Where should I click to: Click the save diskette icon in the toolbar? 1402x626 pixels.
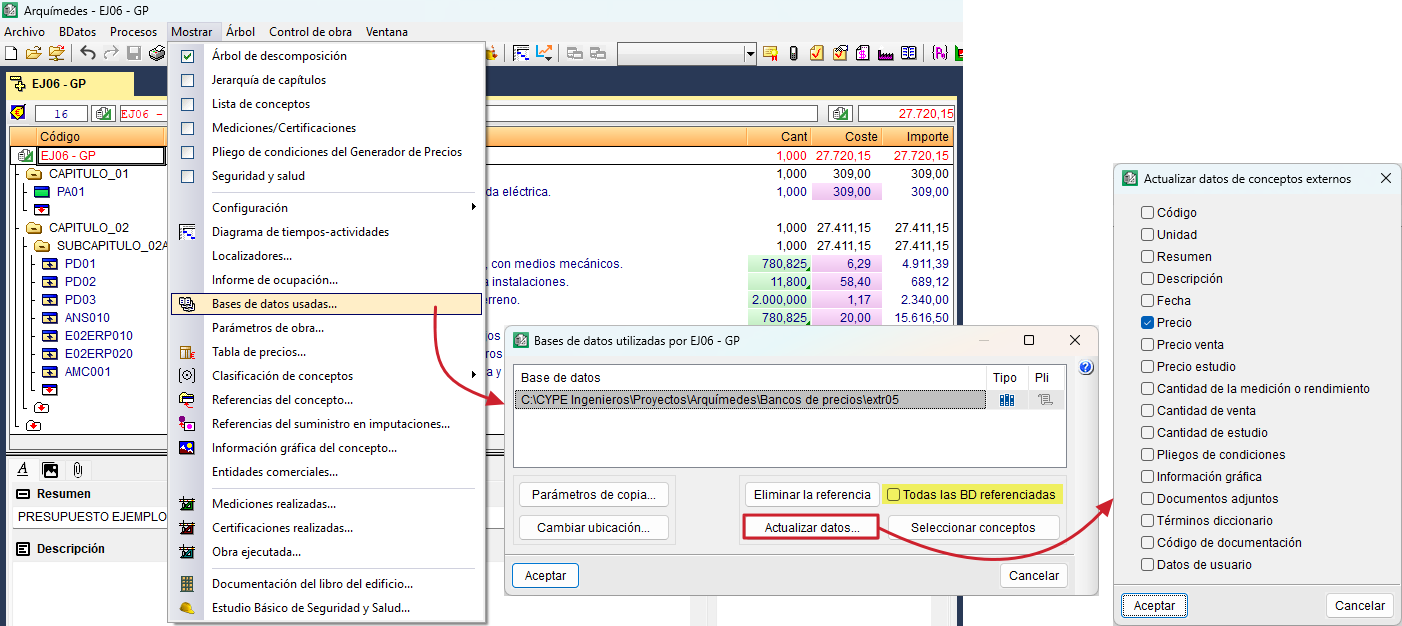(x=134, y=53)
